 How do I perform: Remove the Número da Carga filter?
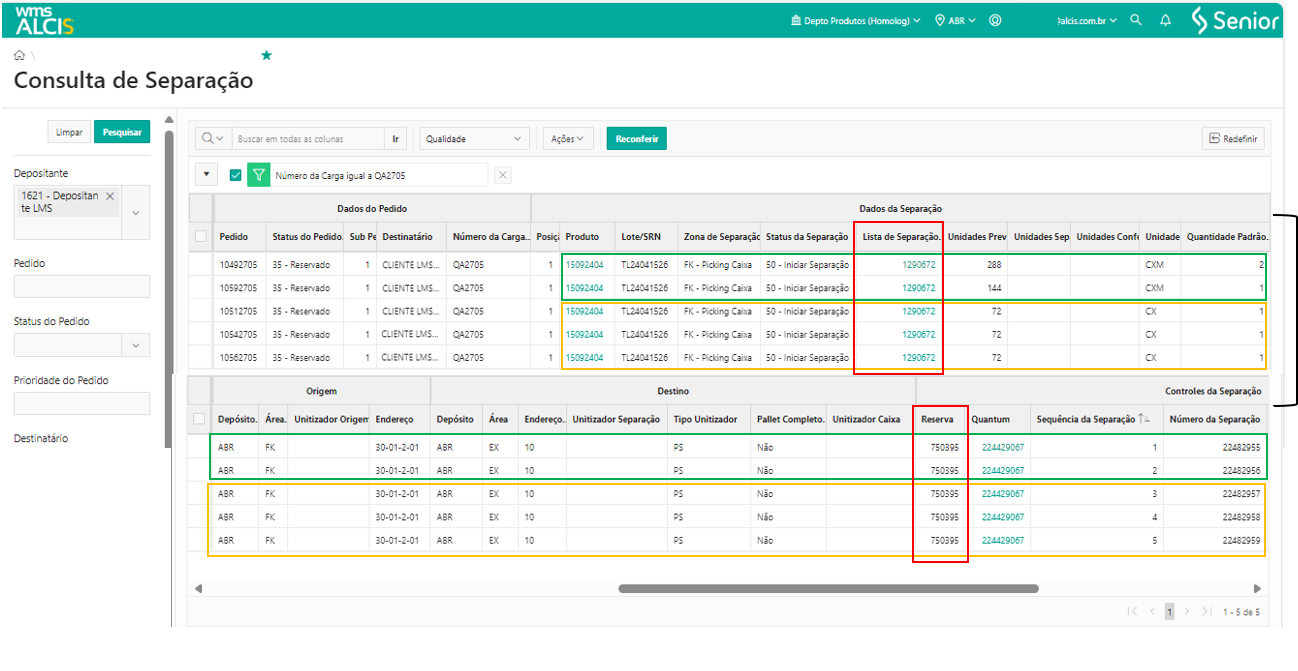[x=503, y=175]
